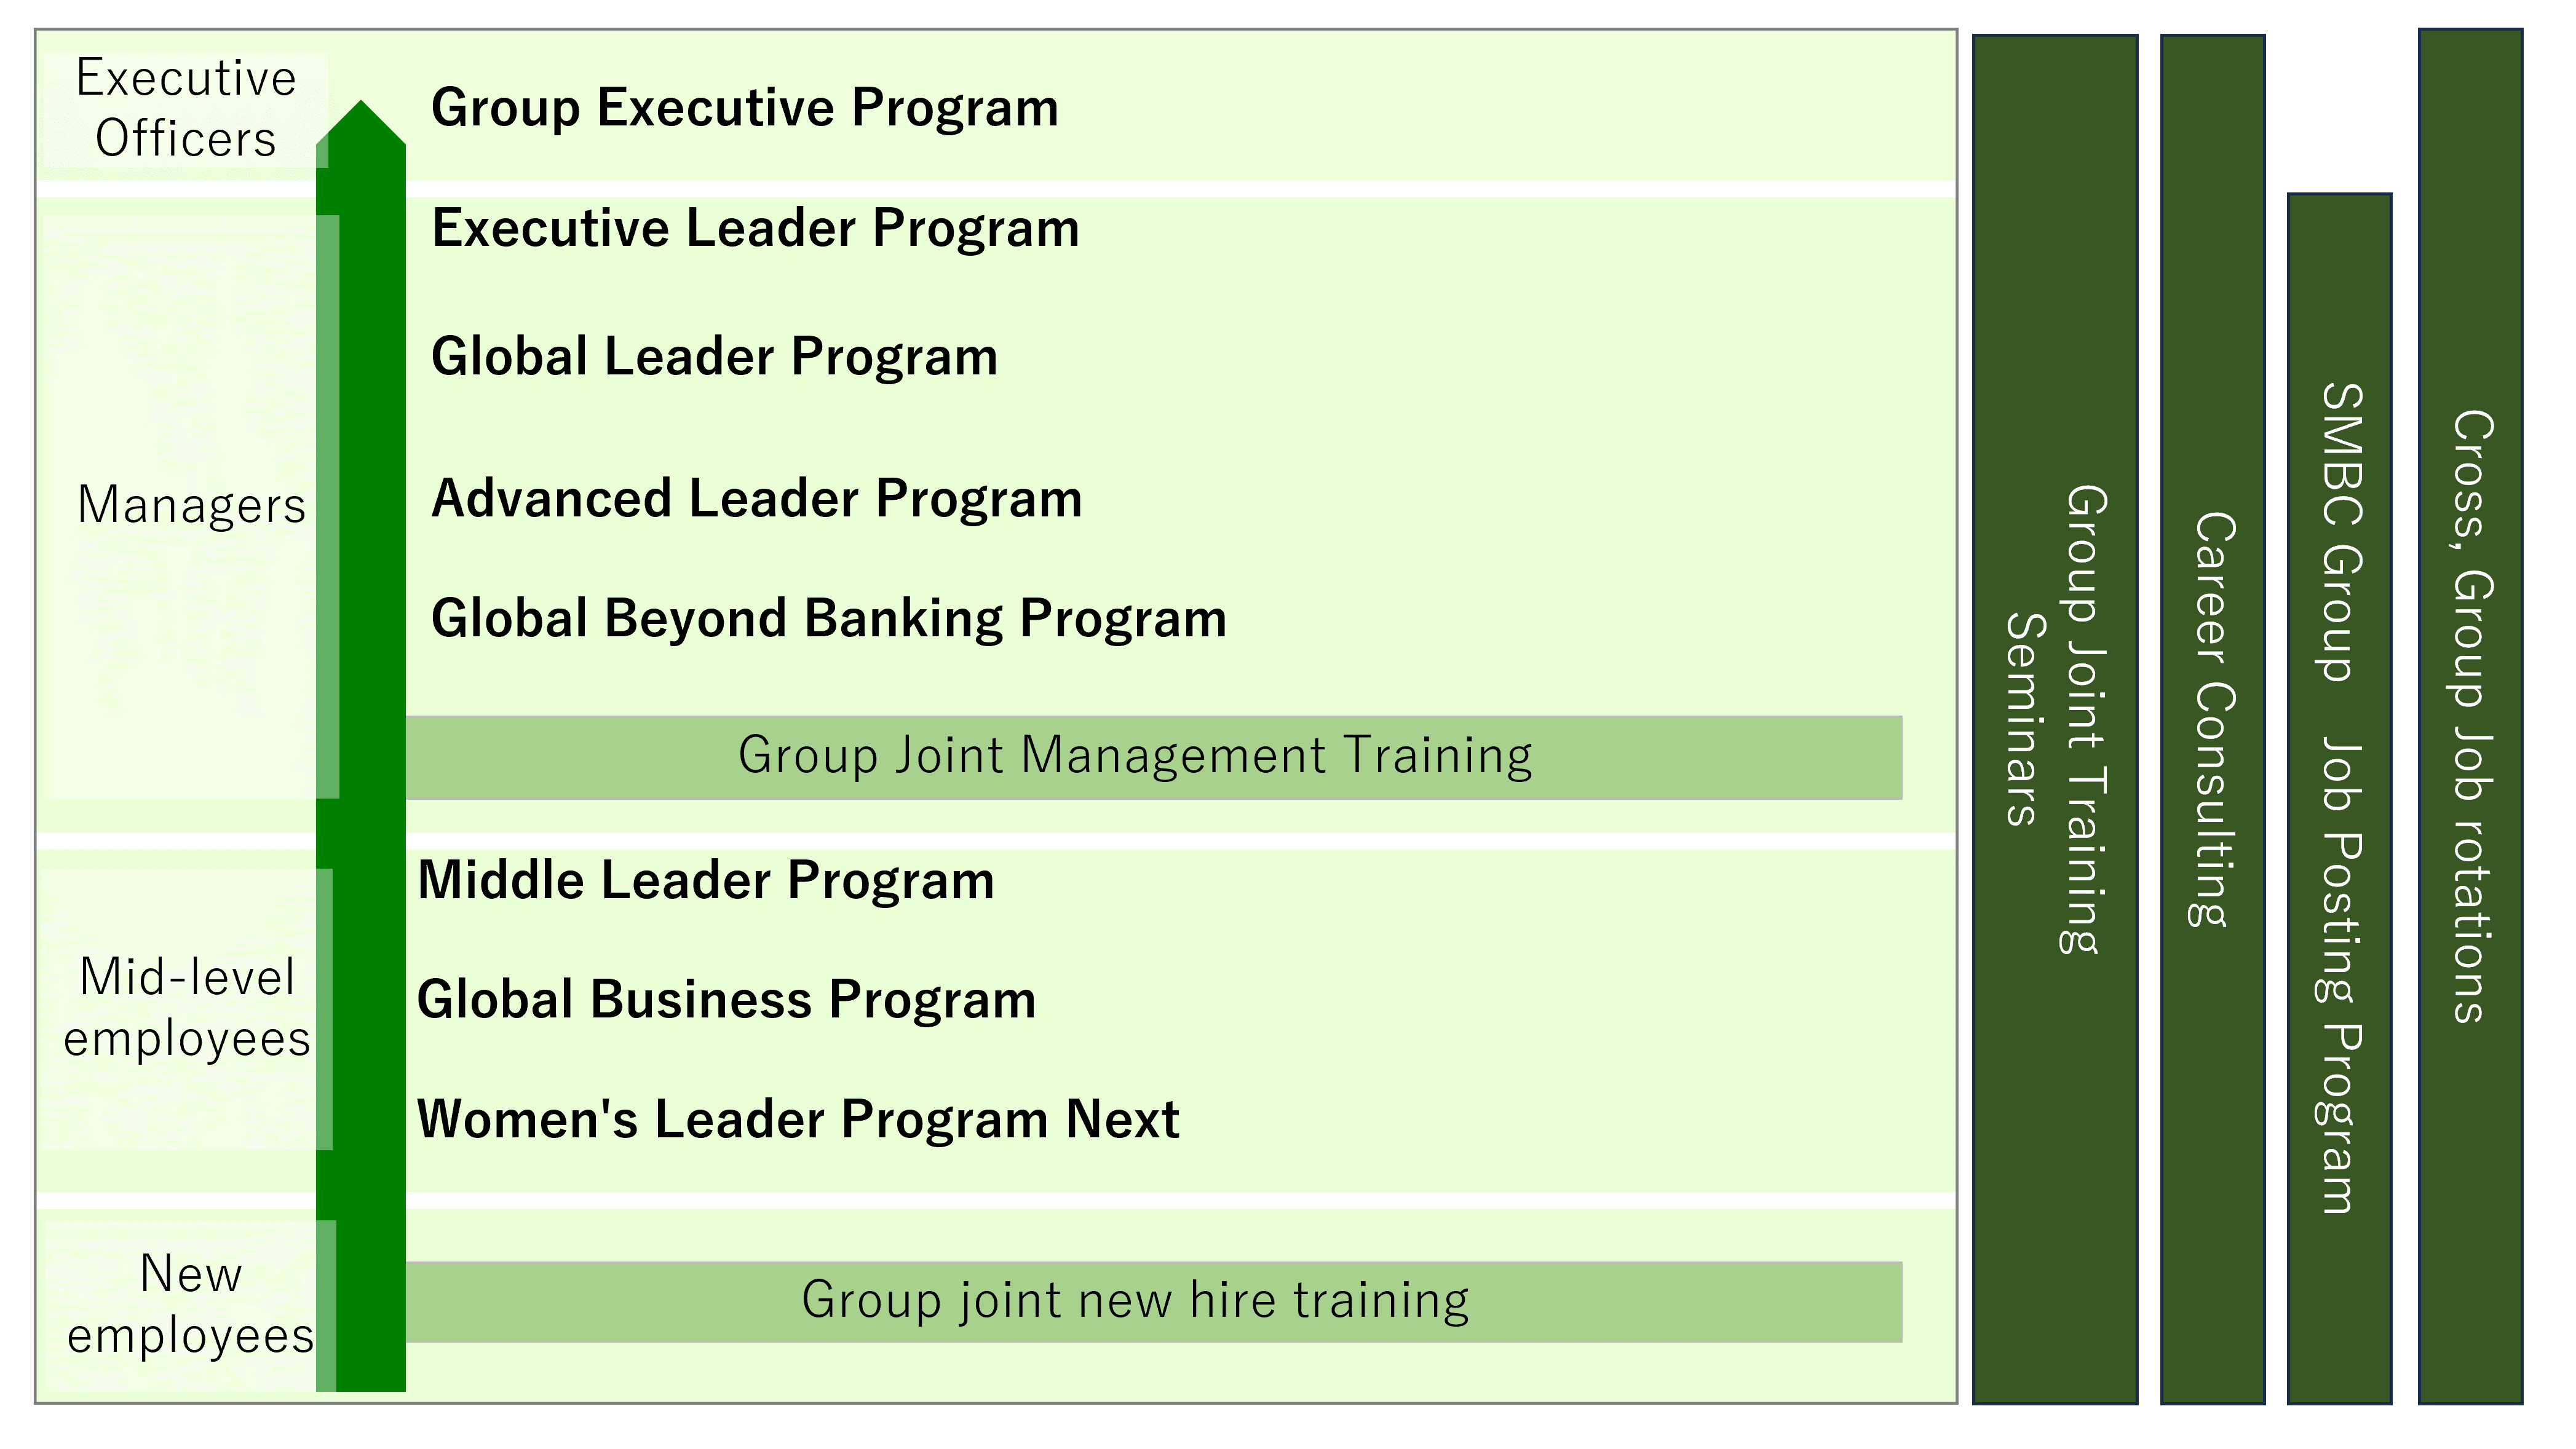Click the Advanced Leader Program text
2576x1449 pixels.
[757, 498]
